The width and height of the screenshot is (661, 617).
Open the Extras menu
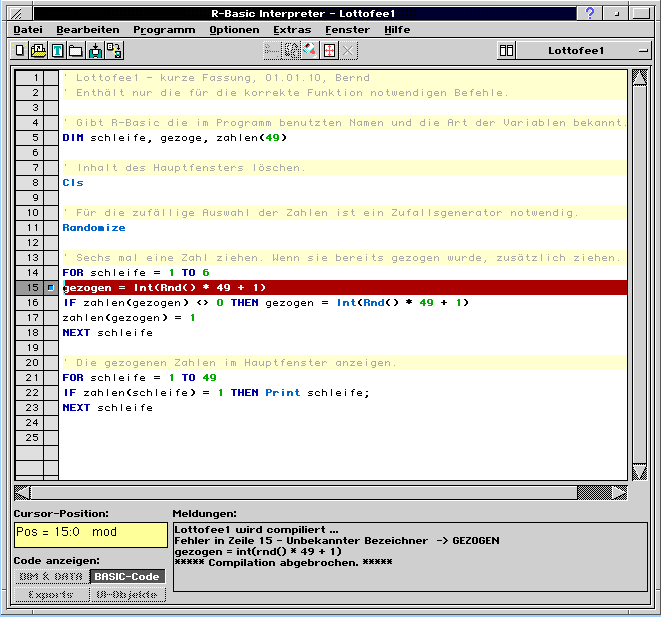(x=292, y=30)
